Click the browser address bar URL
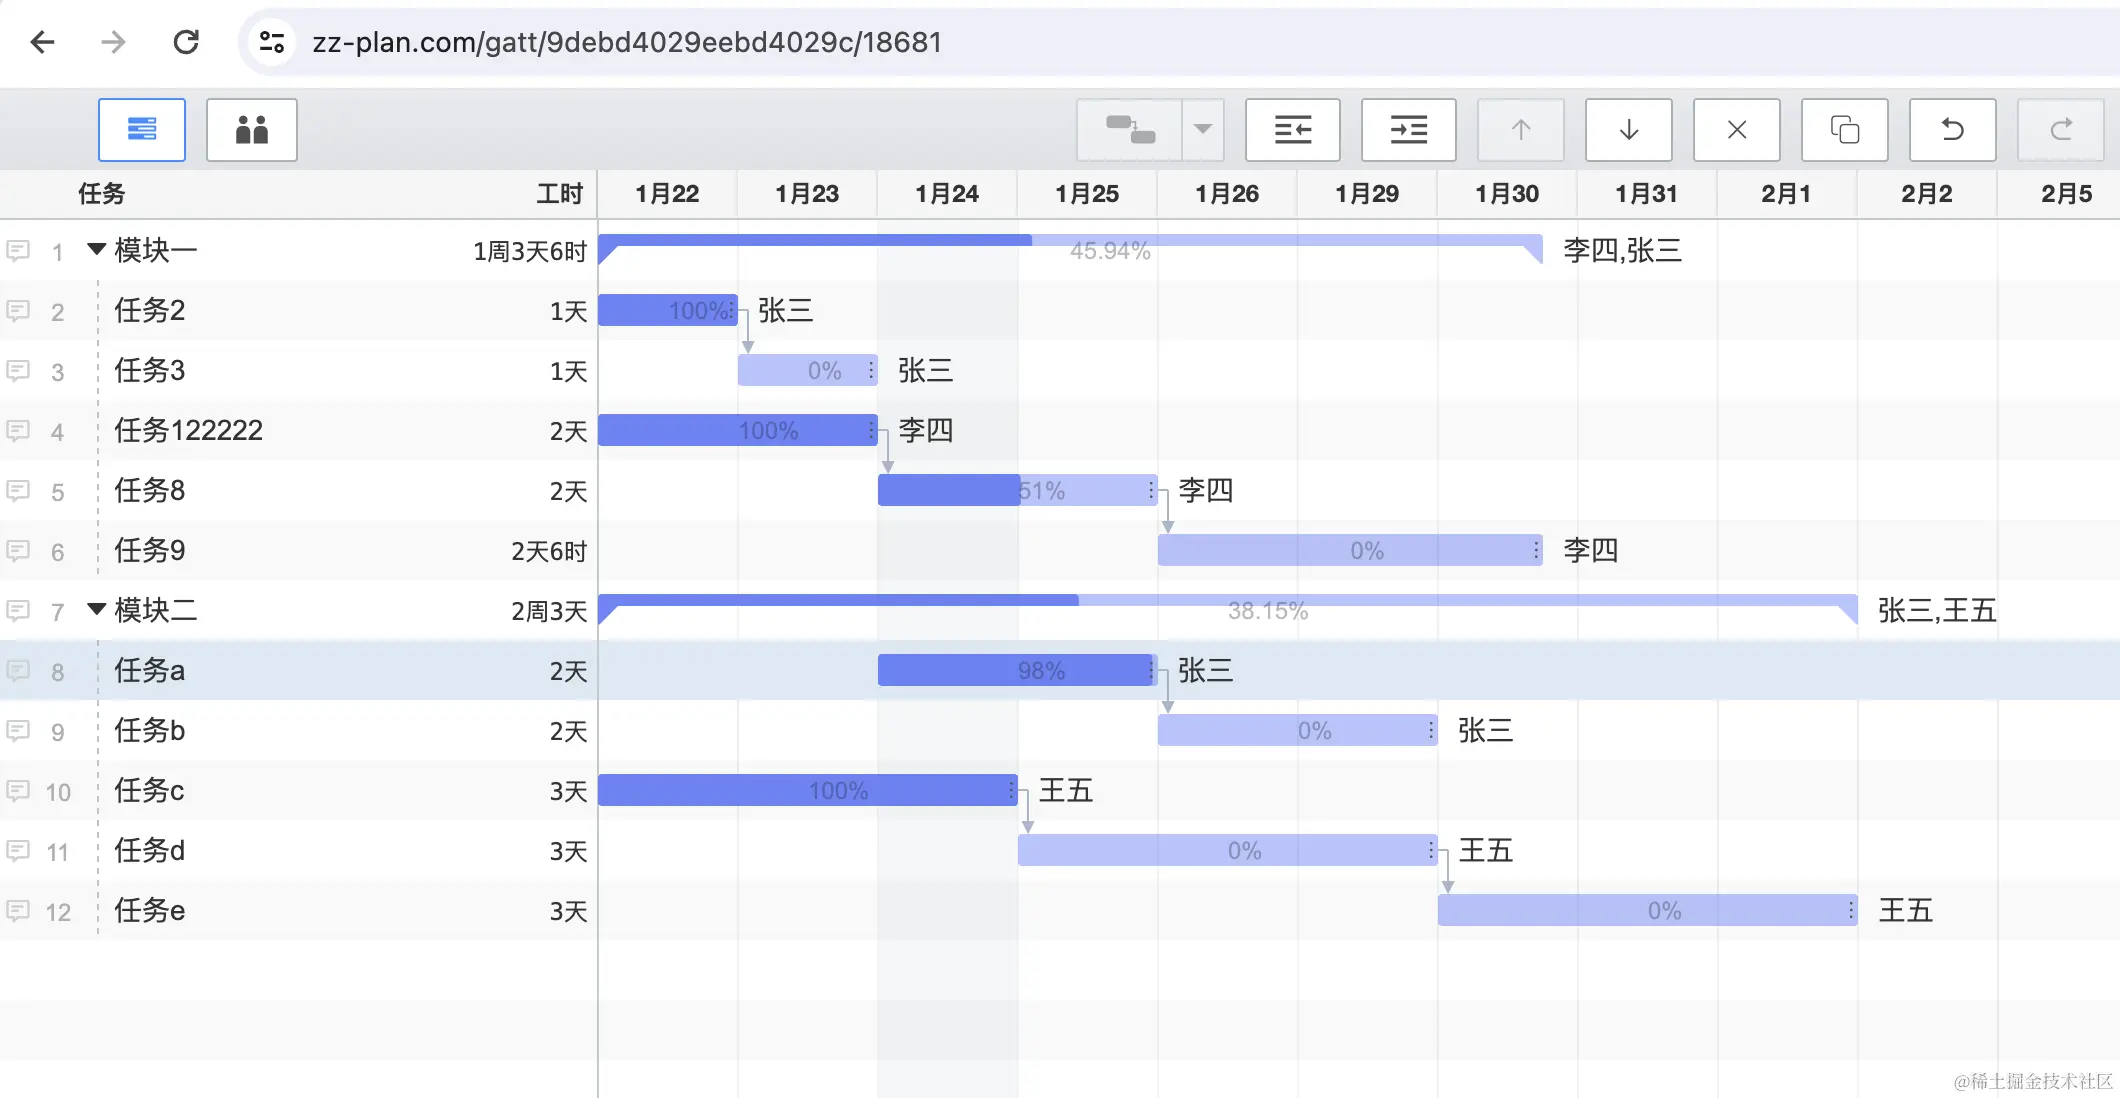This screenshot has height=1098, width=2120. click(627, 42)
